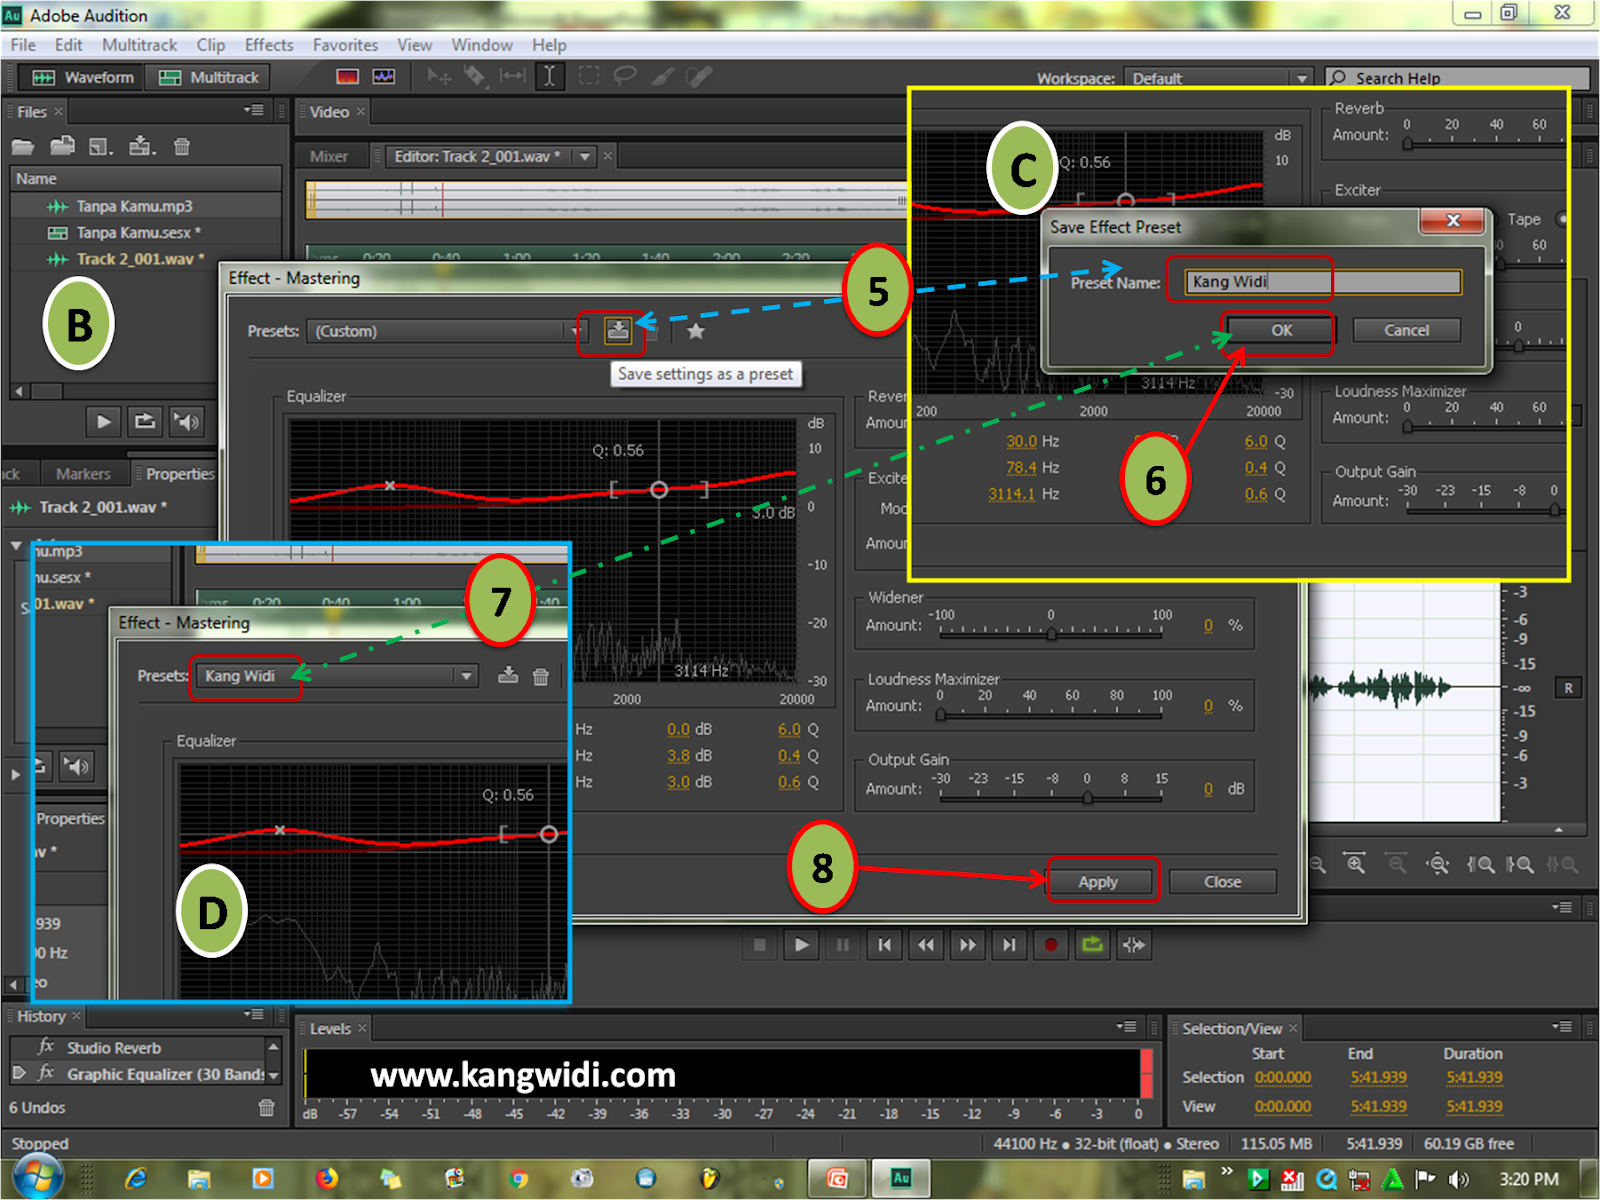Enable loop playback in the transport bar
Viewport: 1600px width, 1200px height.
1092,944
